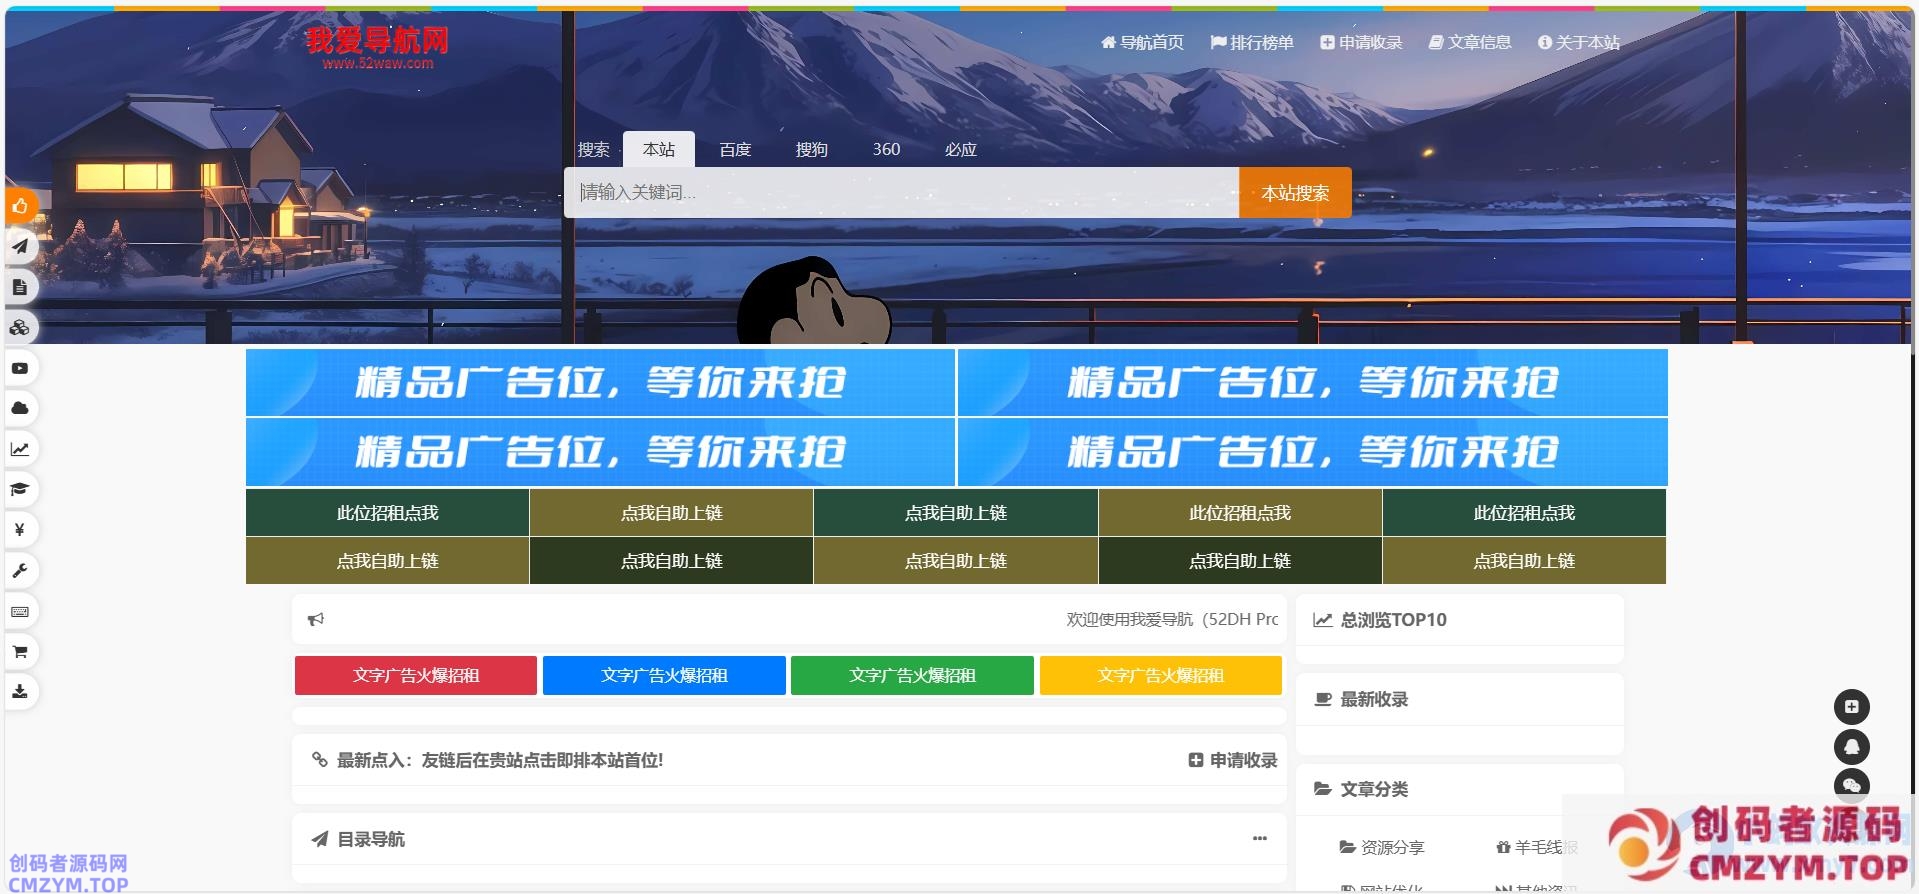
Task: Select the 搜狗 search tab
Action: coord(811,150)
